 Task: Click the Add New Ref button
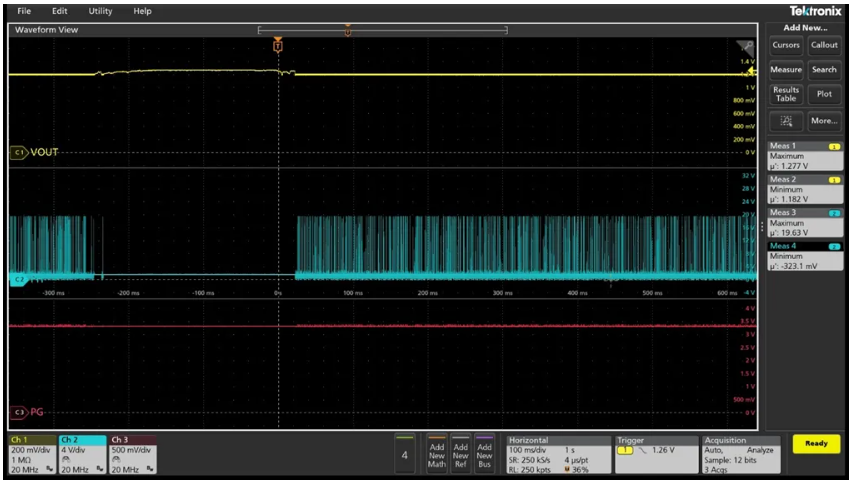[x=460, y=454]
